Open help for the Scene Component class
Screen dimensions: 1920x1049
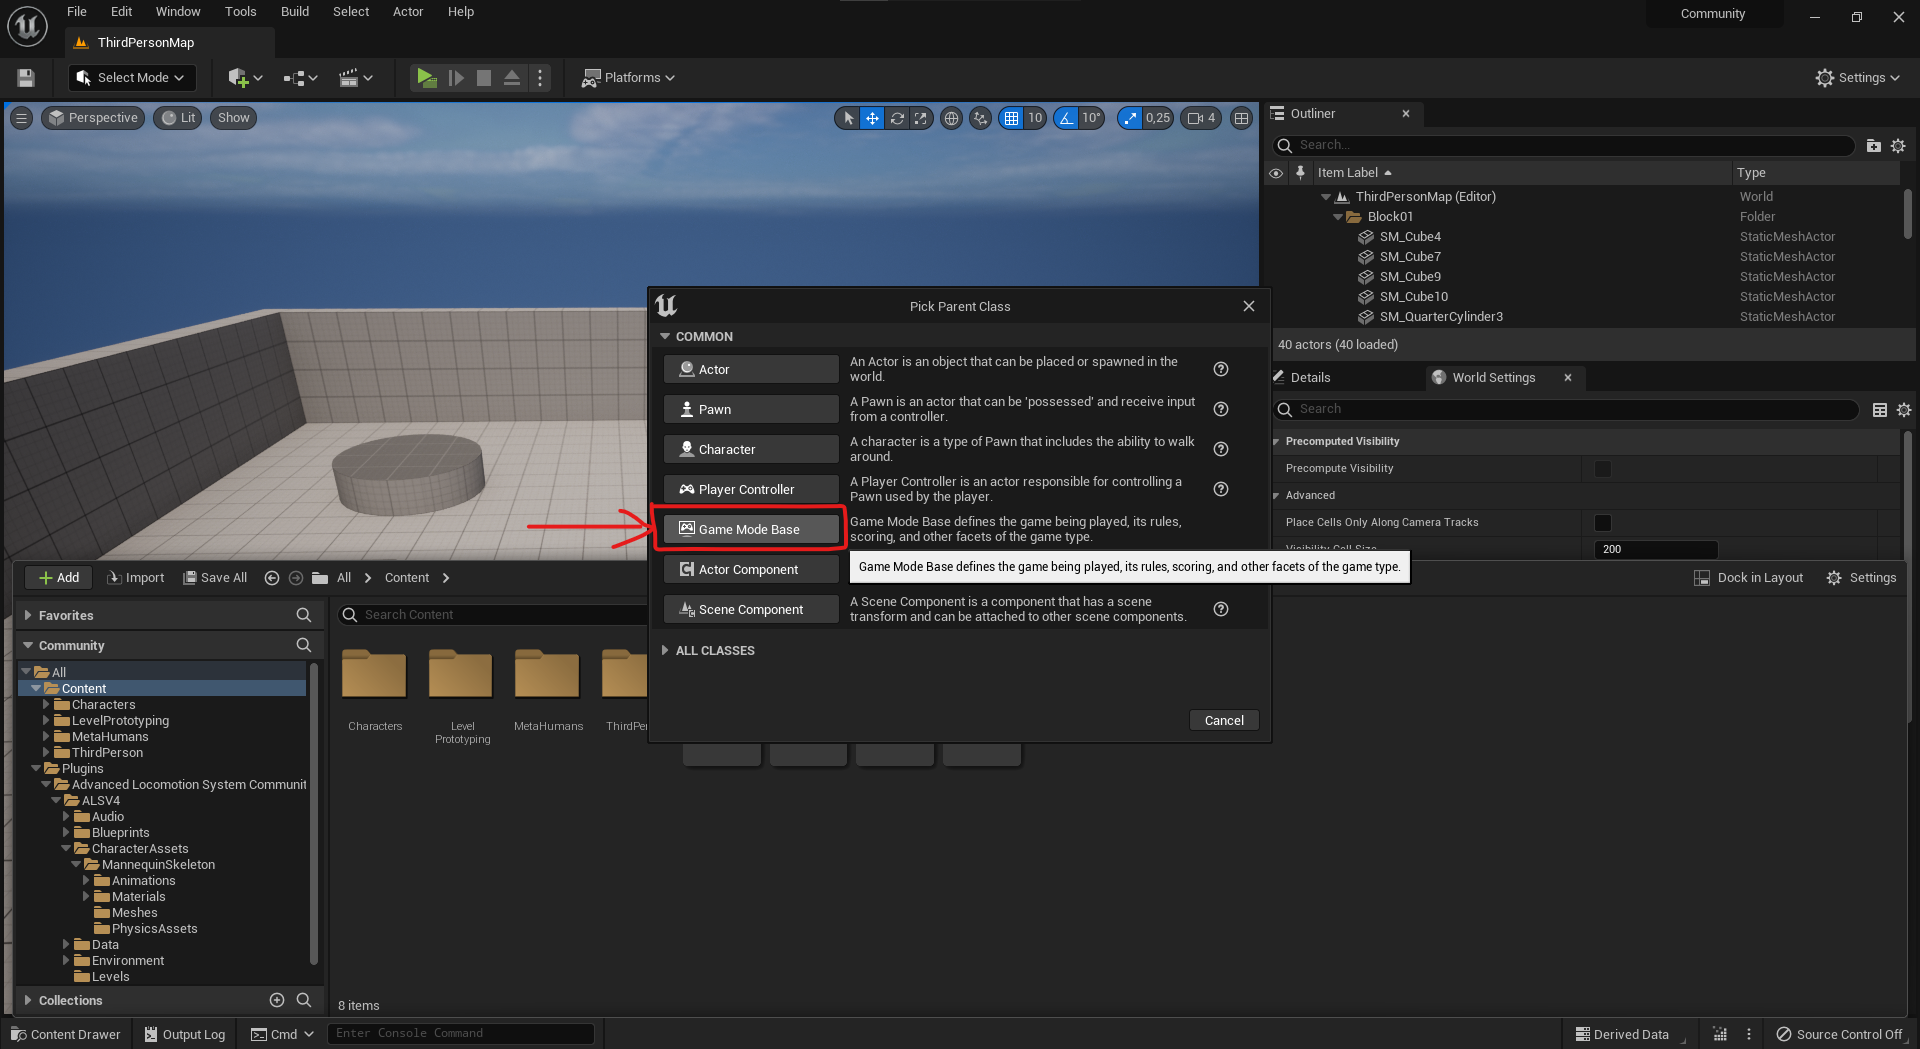(x=1221, y=609)
